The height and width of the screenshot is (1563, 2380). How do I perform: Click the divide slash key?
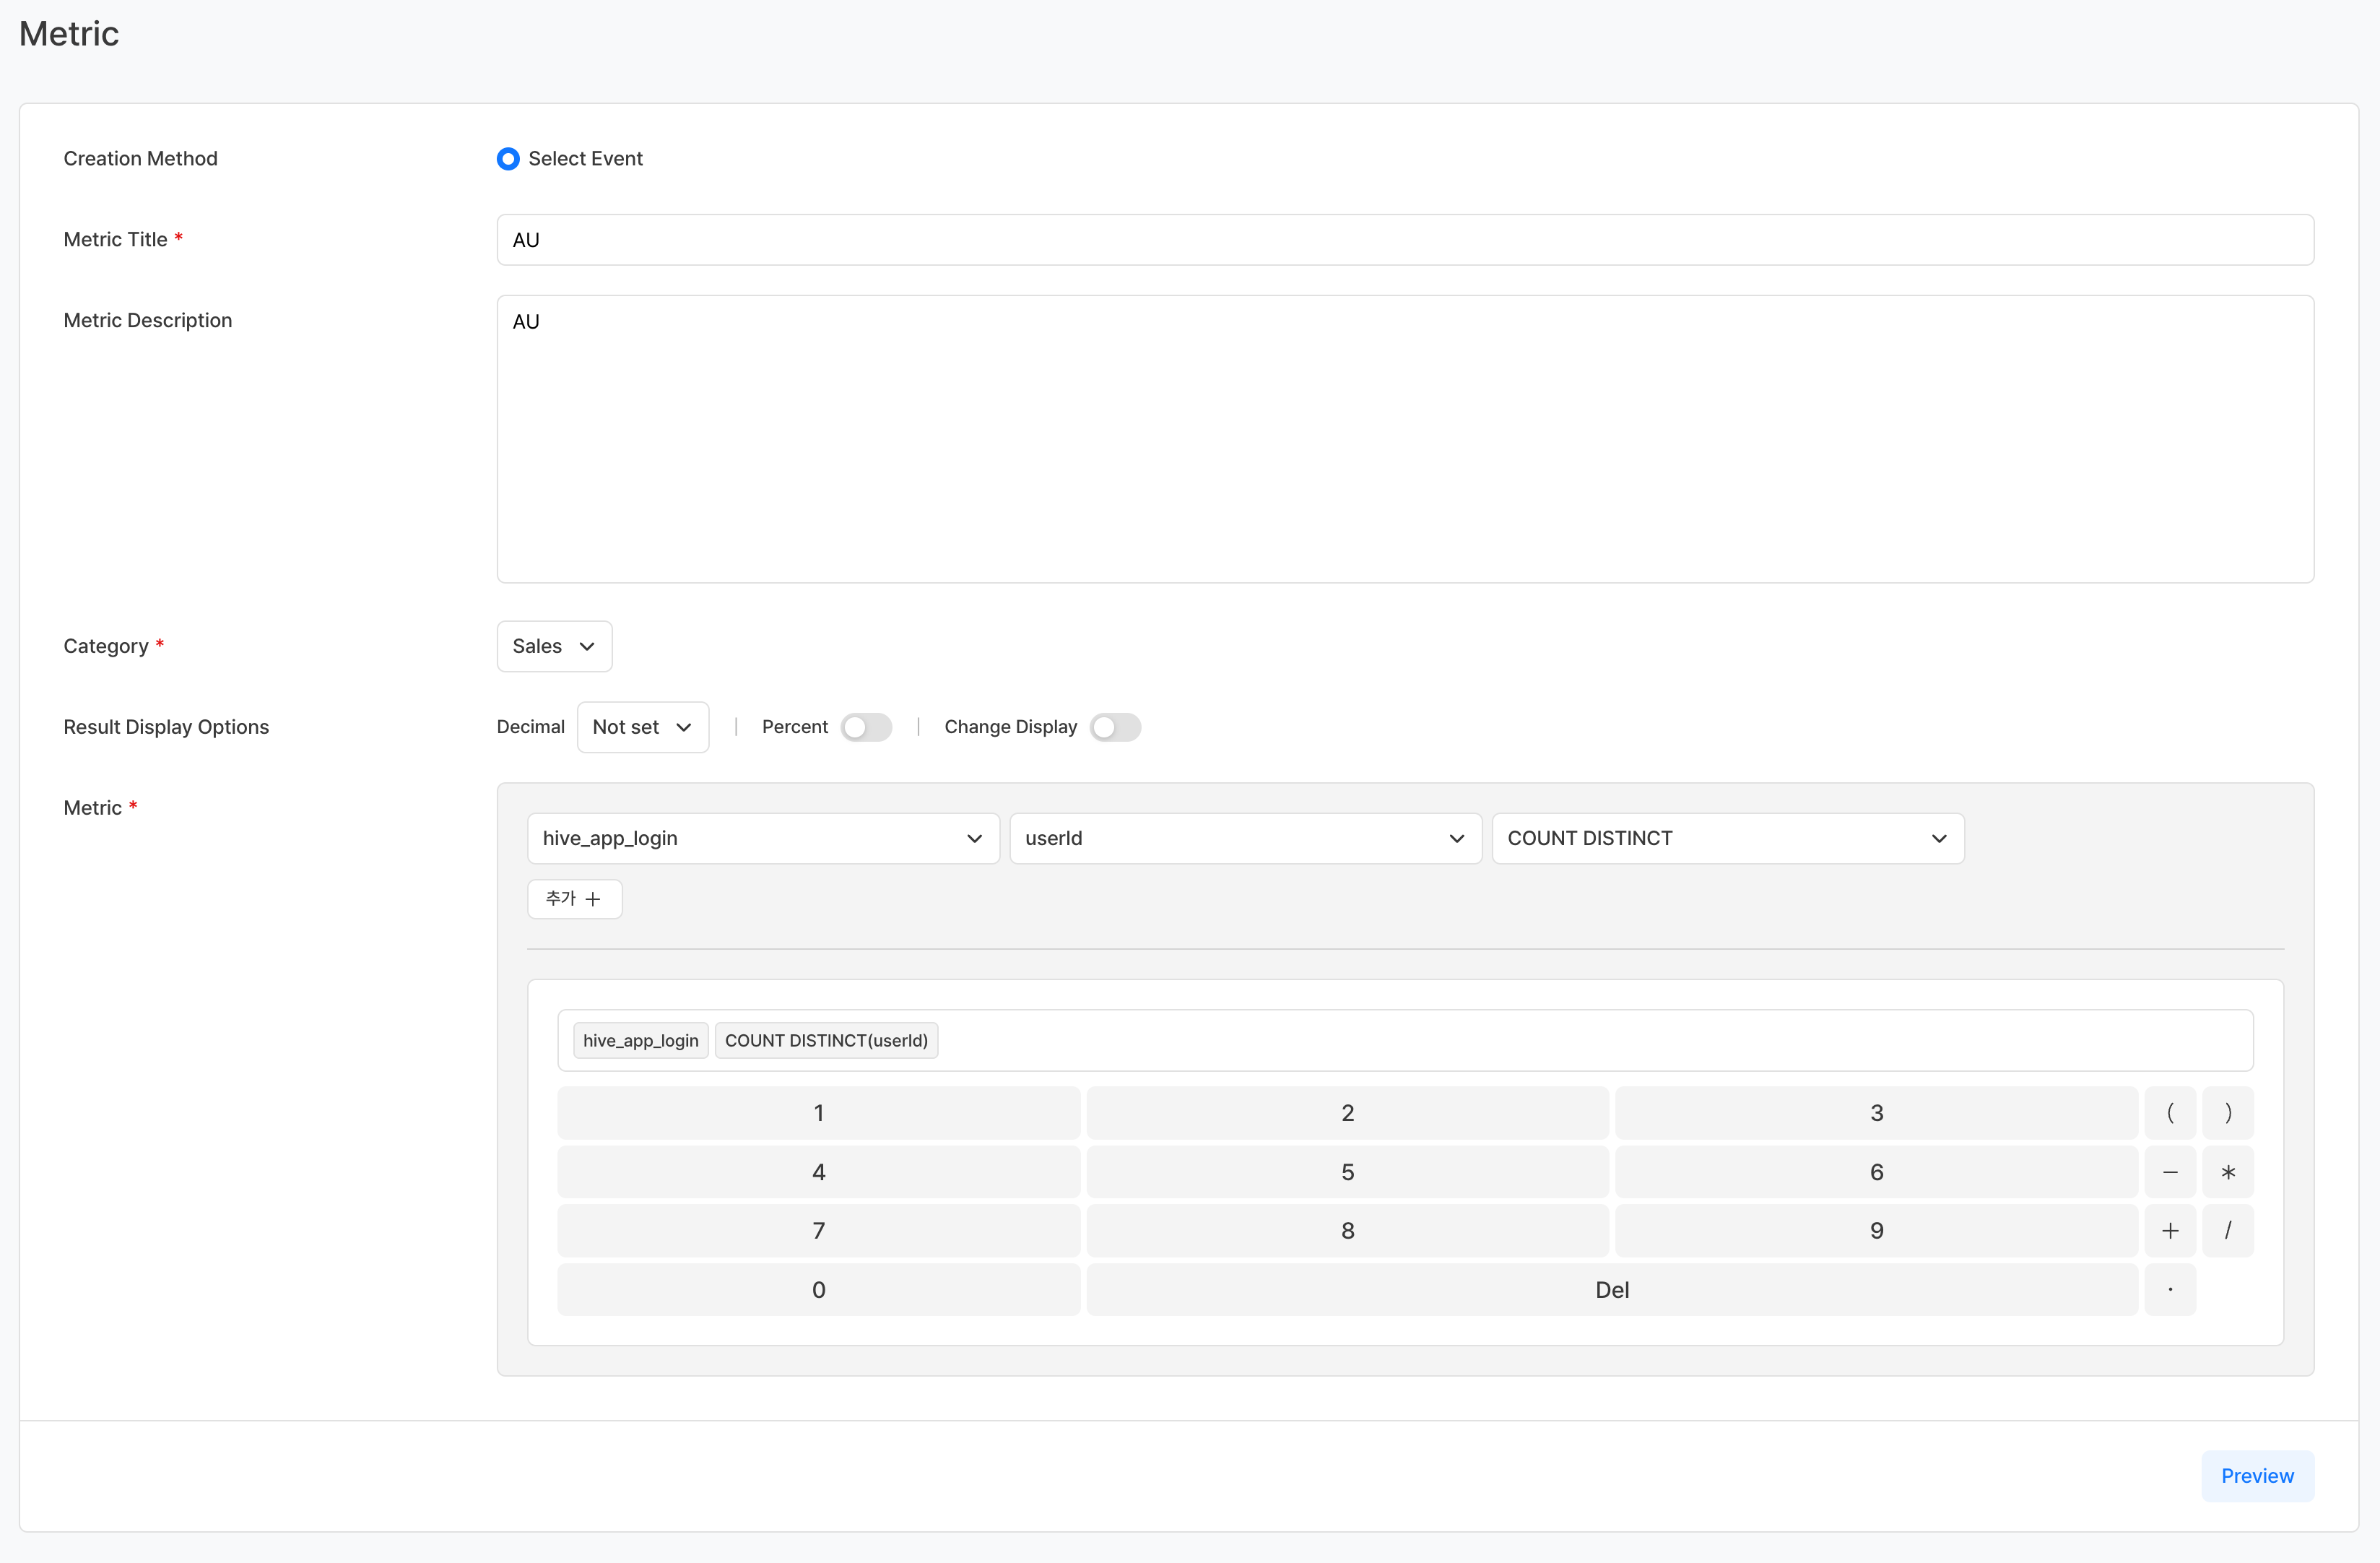pyautogui.click(x=2227, y=1231)
